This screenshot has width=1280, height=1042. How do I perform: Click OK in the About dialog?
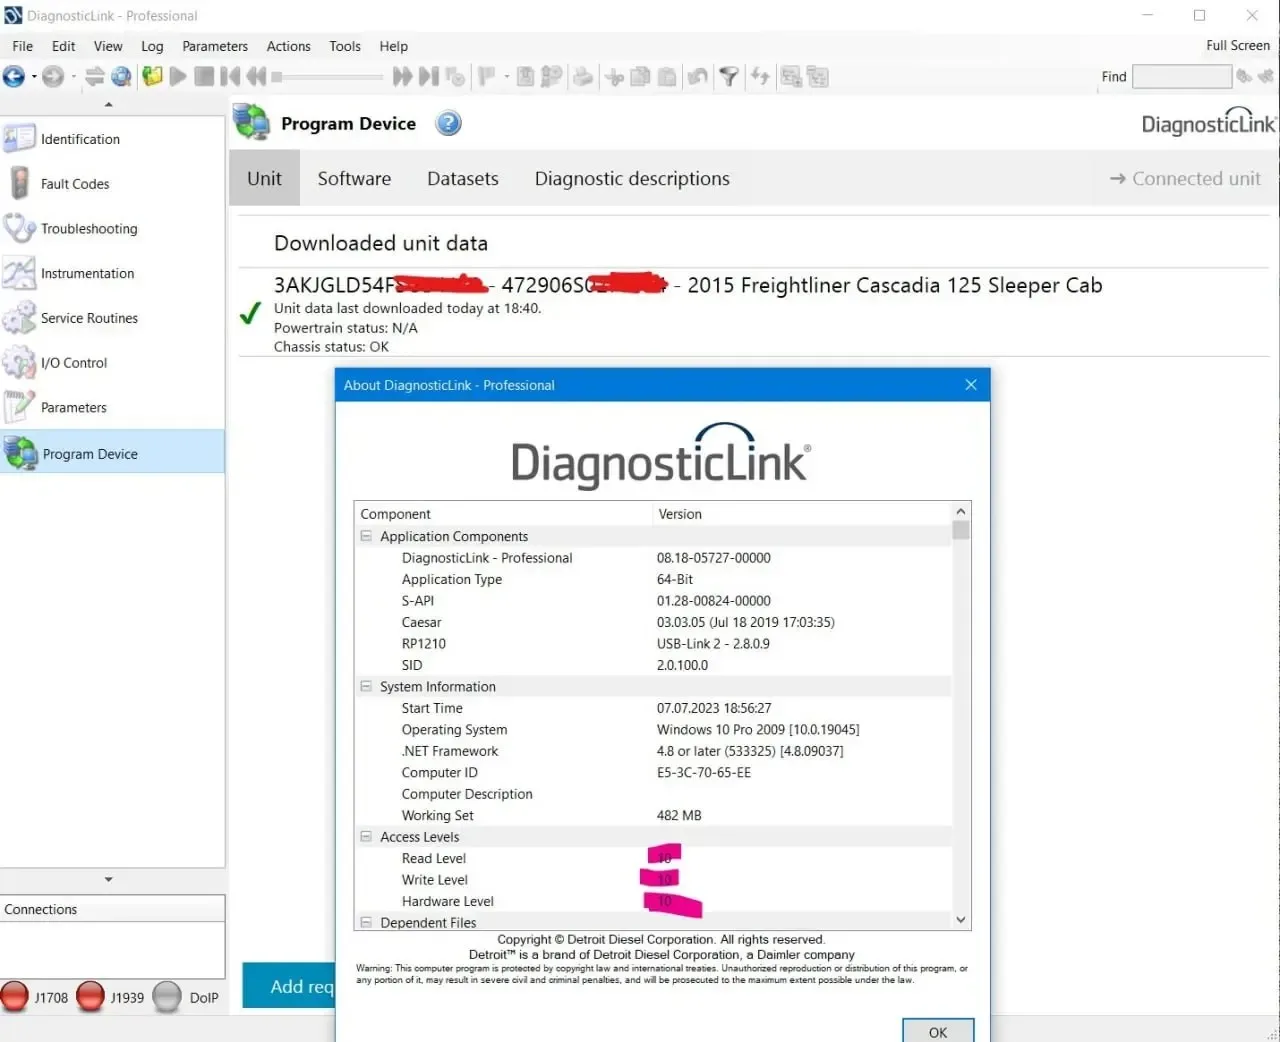click(938, 1031)
